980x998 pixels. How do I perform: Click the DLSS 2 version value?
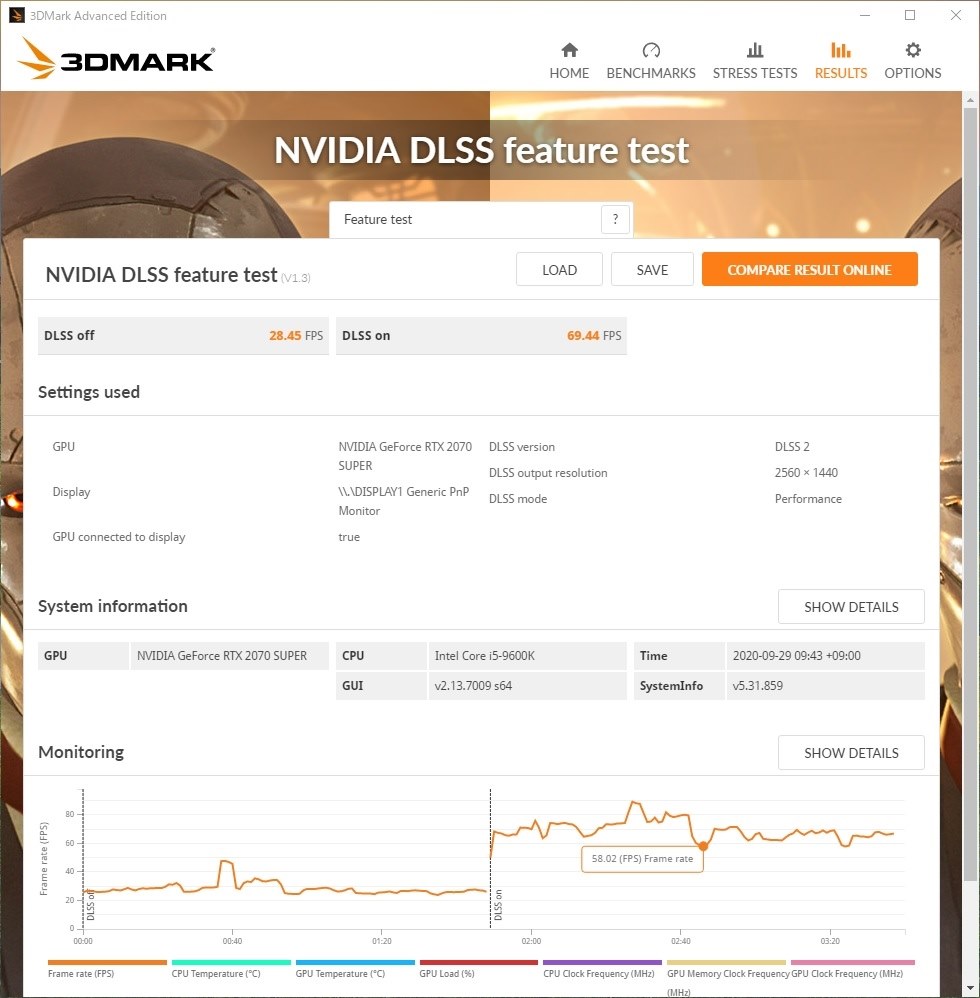point(792,447)
